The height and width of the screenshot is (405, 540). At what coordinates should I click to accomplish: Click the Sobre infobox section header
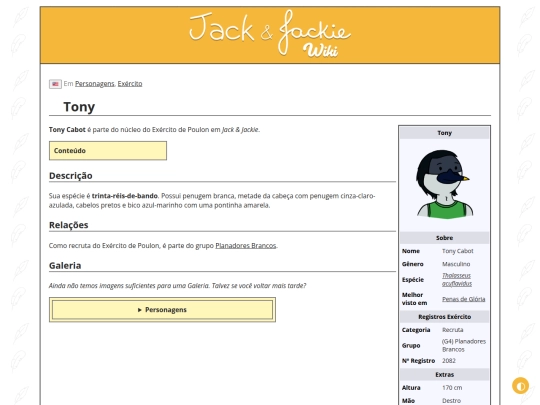(444, 238)
